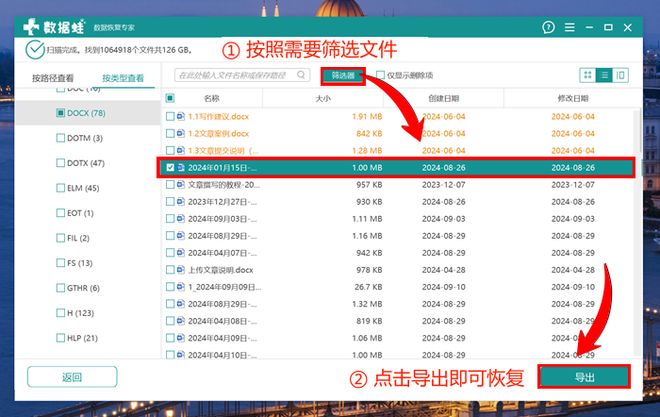Viewport: 660px width, 417px height.
Task: Select H (123) in type tree
Action: coord(80,313)
